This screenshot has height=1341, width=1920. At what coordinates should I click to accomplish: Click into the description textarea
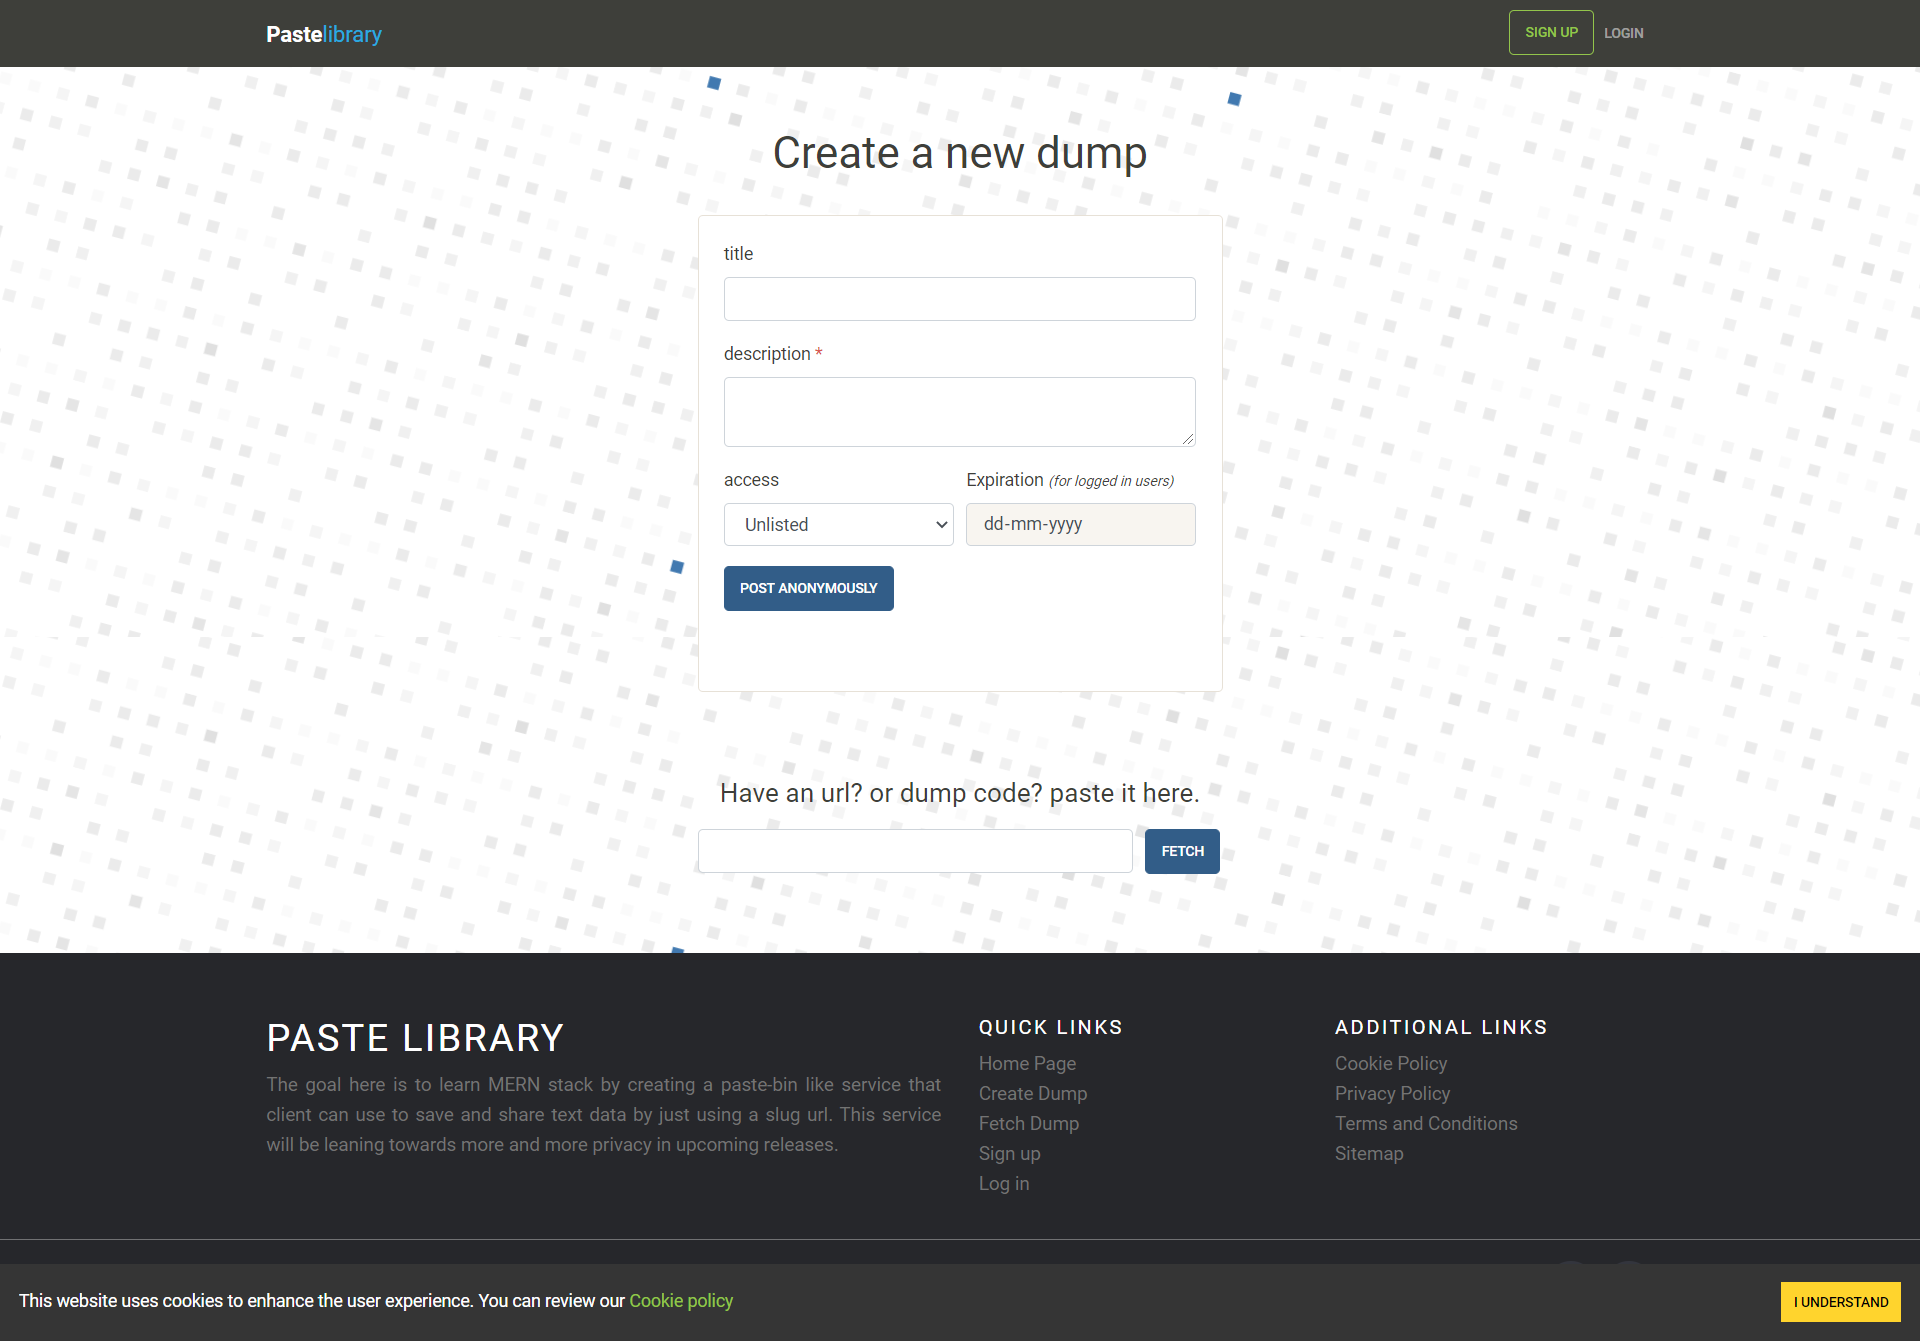(959, 411)
